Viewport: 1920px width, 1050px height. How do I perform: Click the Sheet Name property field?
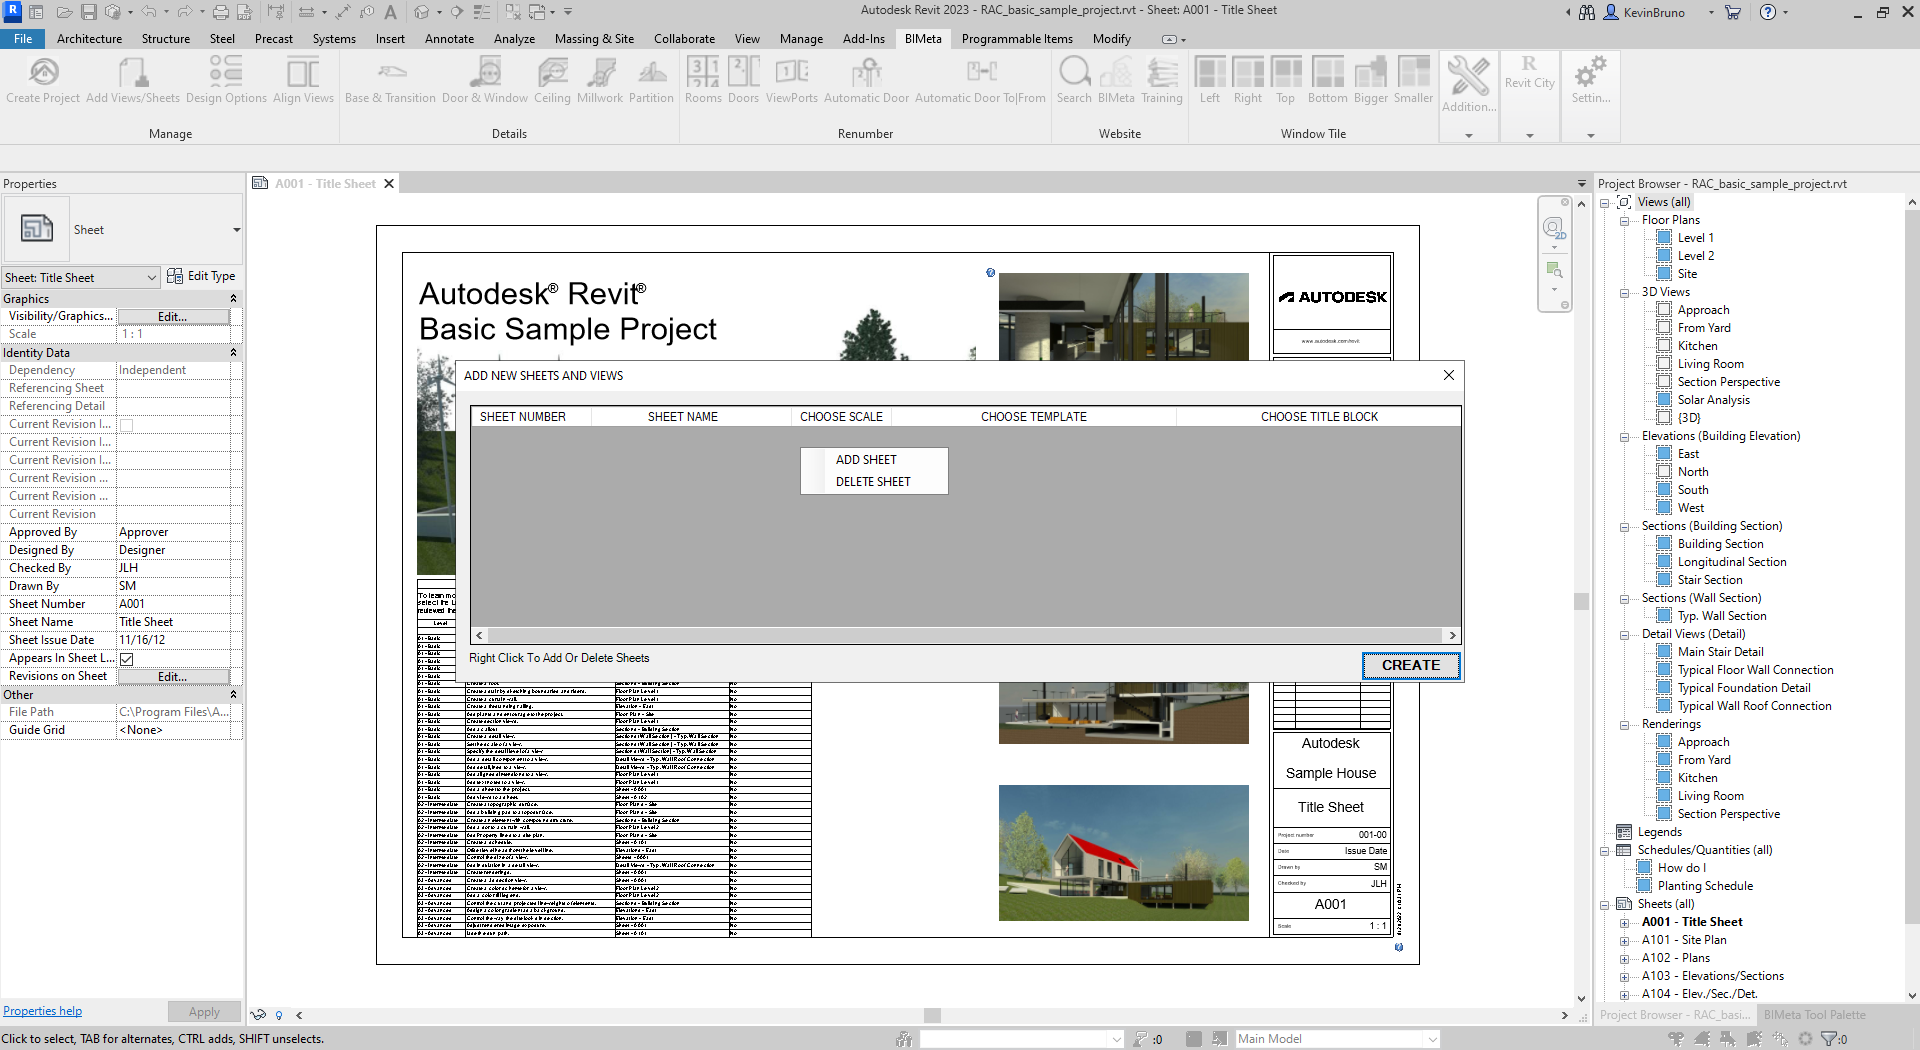point(174,622)
